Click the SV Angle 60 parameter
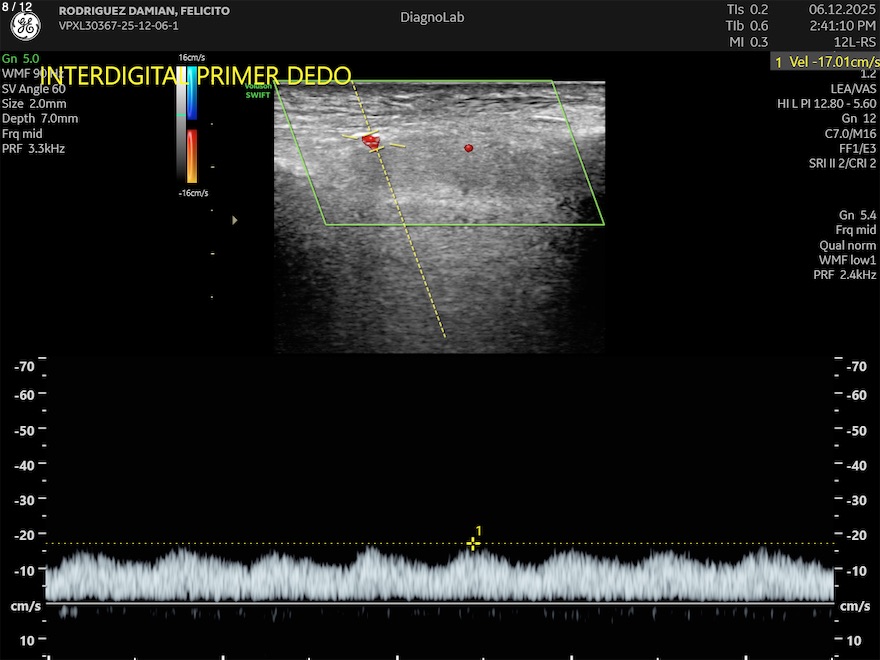This screenshot has width=880, height=660. pos(34,89)
